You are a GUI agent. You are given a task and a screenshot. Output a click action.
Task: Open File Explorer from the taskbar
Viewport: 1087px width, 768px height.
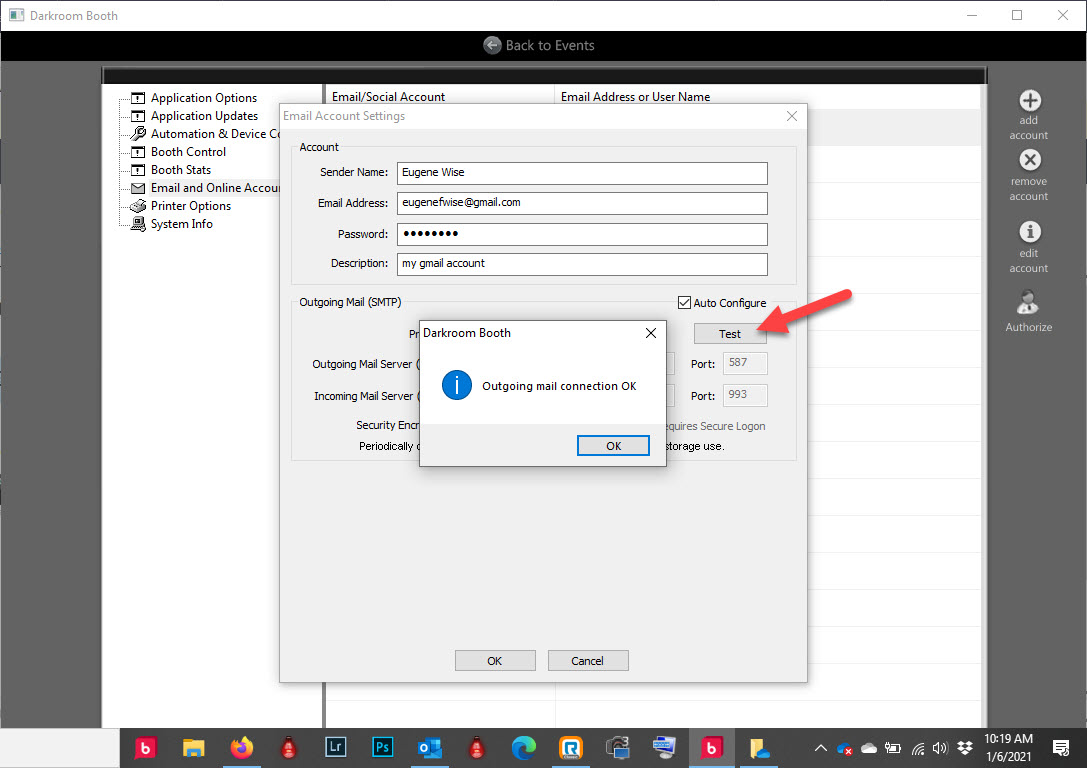[x=193, y=748]
